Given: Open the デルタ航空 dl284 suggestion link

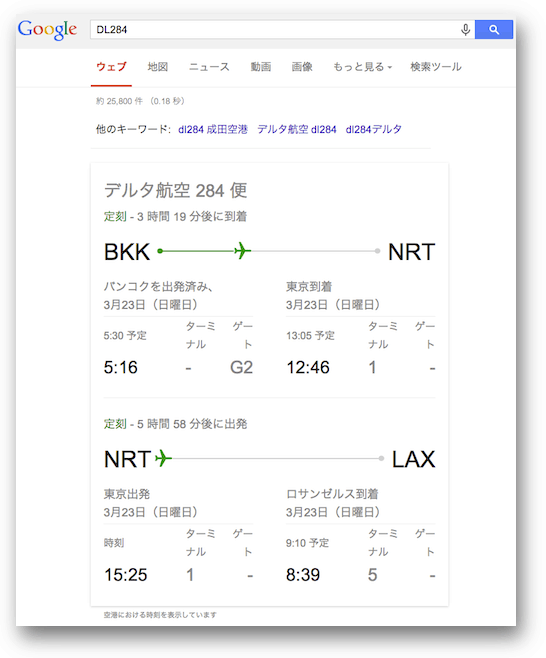Looking at the screenshot, I should [297, 129].
